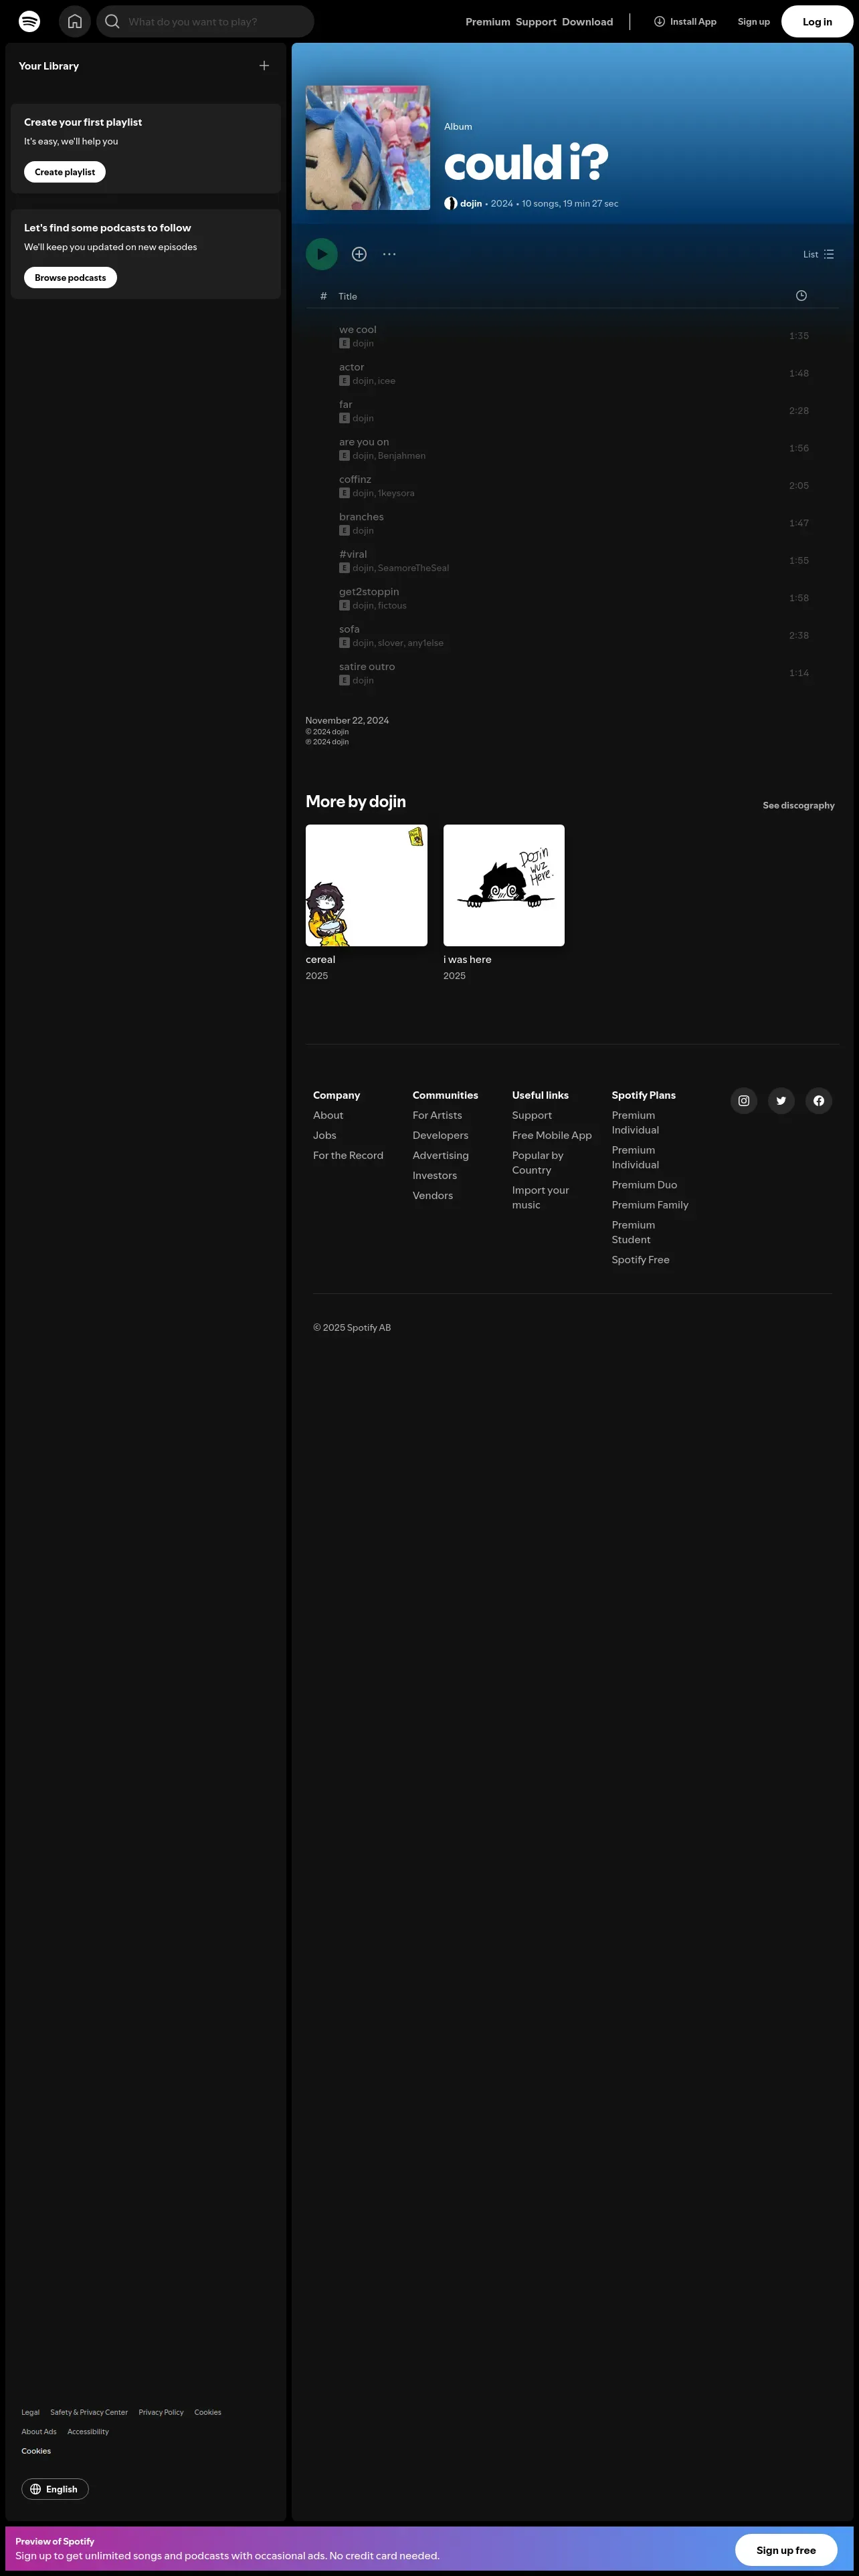This screenshot has width=859, height=2576.
Task: Open For the Record link
Action: (x=348, y=1155)
